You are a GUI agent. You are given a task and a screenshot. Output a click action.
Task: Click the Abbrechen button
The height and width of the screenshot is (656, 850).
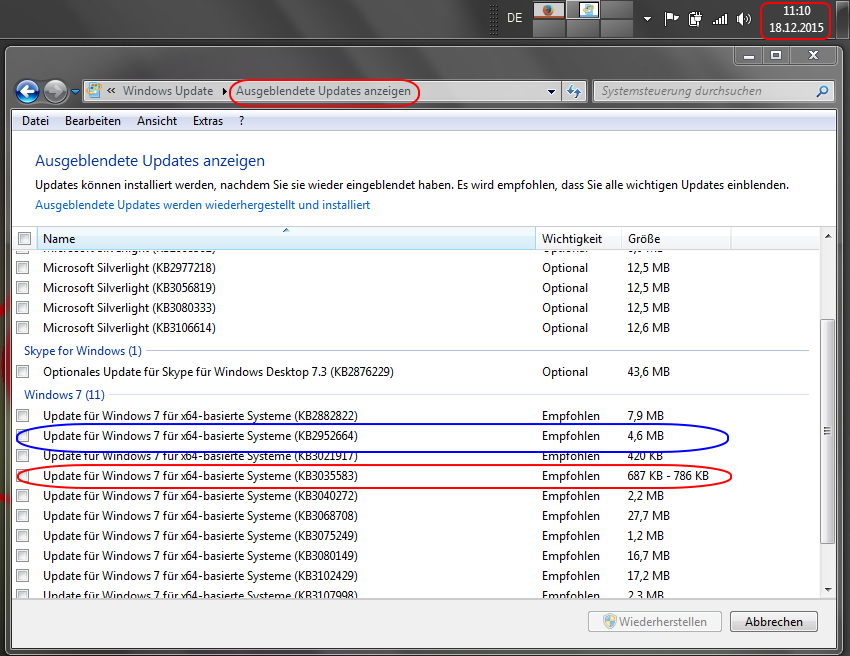coord(773,622)
